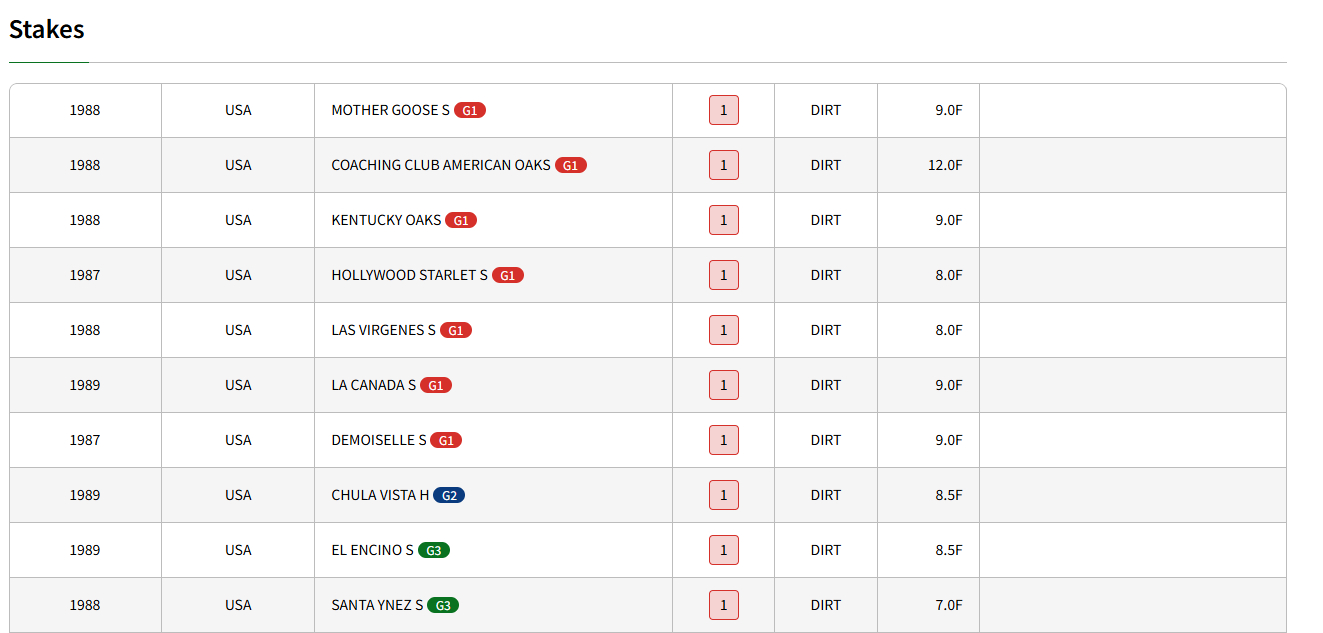The image size is (1323, 633).
Task: Click the G1 badge beside Hollywood Starlet S
Action: [x=508, y=275]
